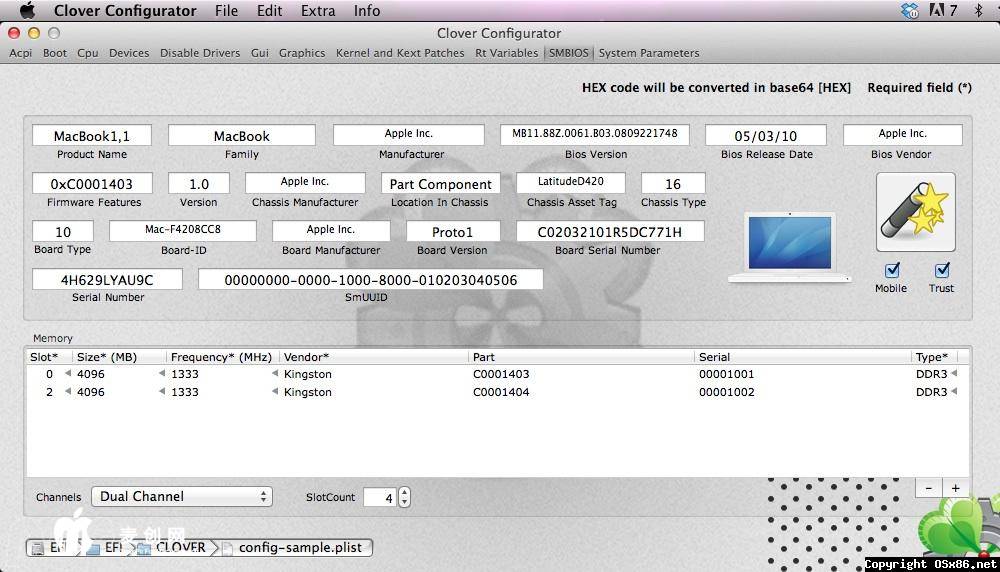Click the CLOVER folder in path bar
The width and height of the screenshot is (1000, 572).
coord(180,547)
